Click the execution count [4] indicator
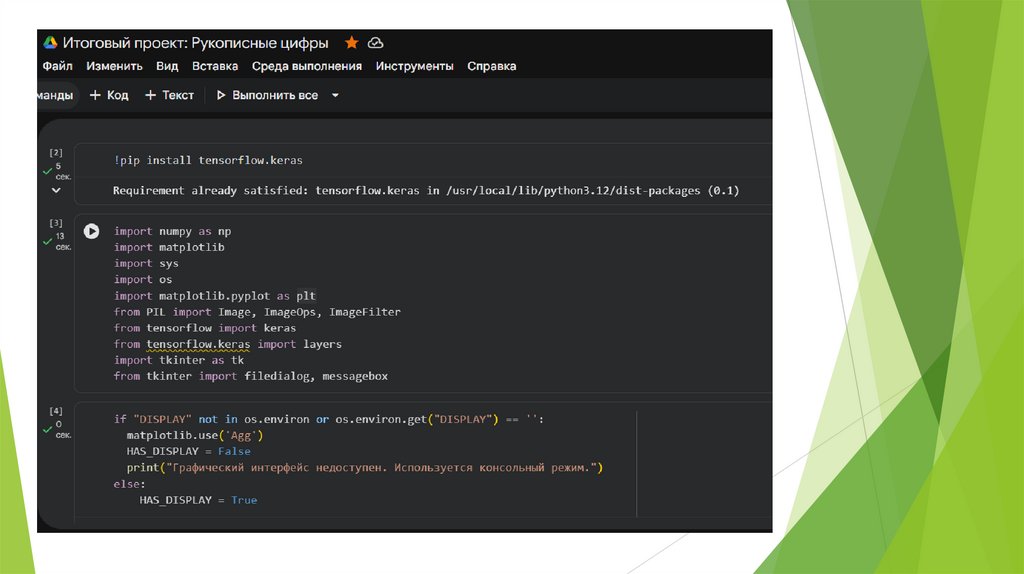The image size is (1024, 574). (x=56, y=411)
